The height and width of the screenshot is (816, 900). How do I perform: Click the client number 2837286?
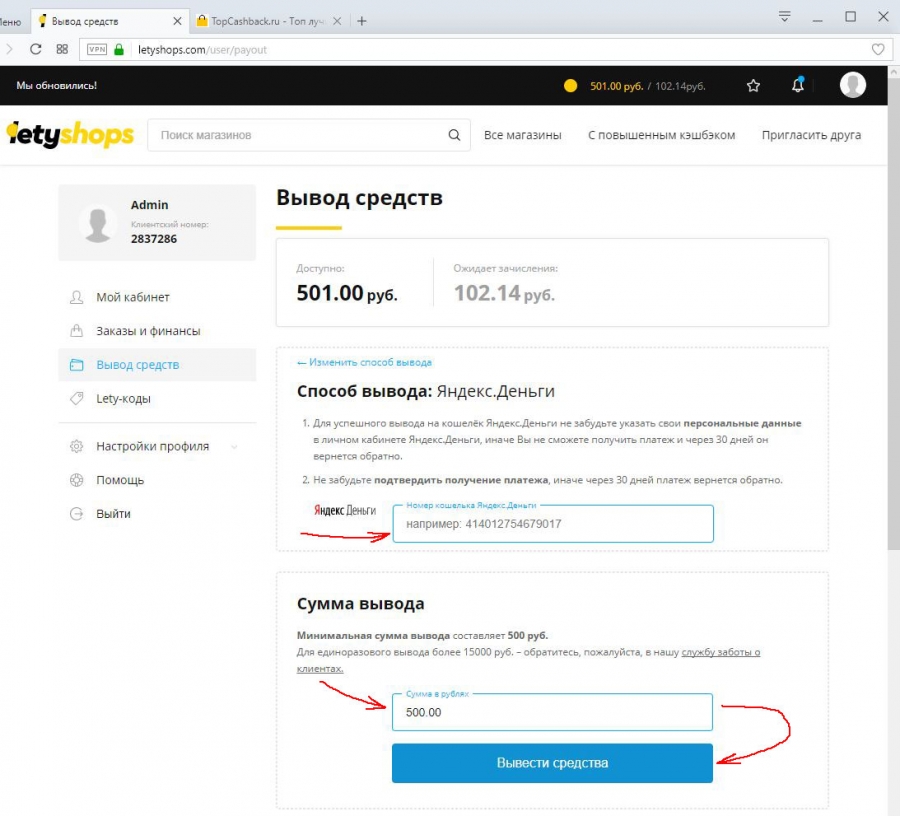[154, 239]
